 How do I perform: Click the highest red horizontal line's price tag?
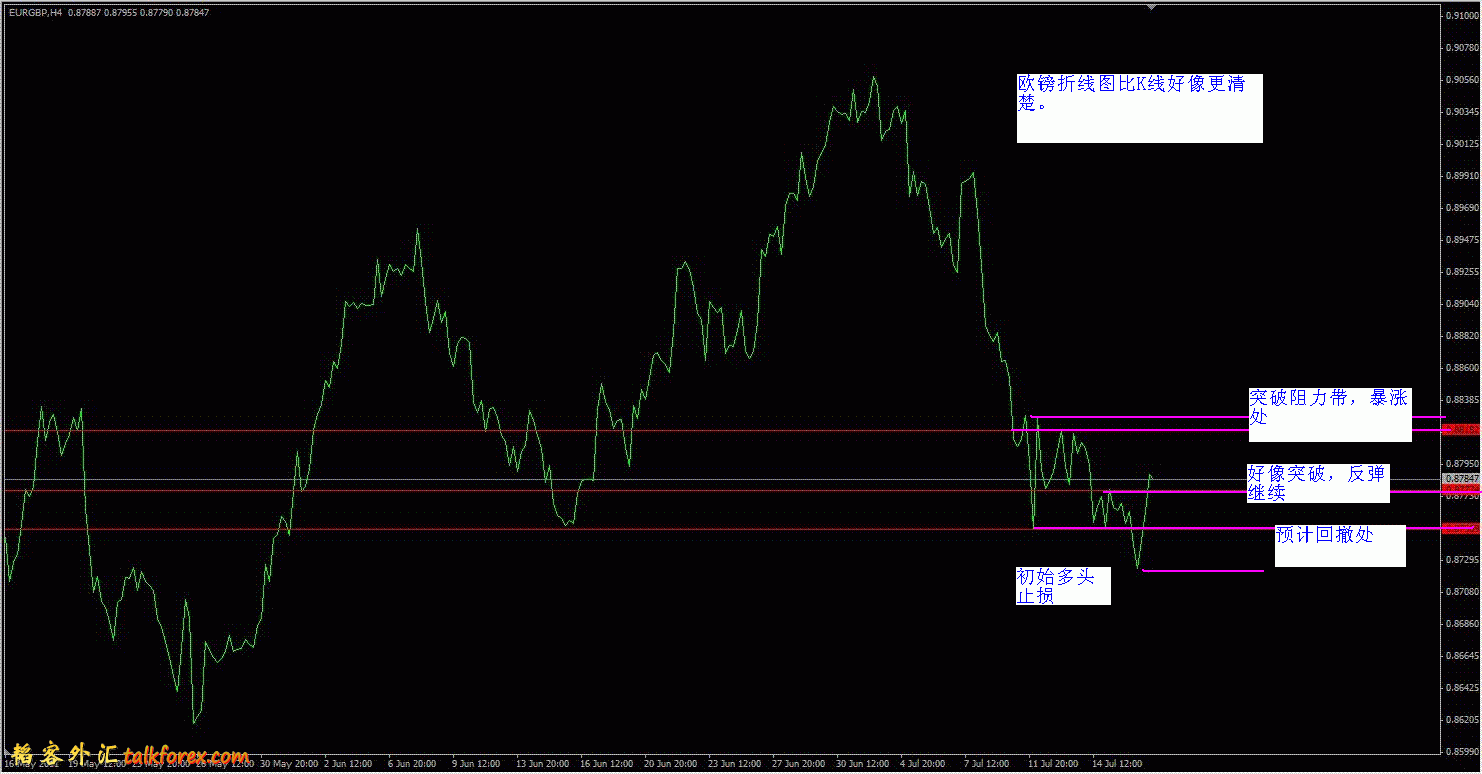(1461, 430)
